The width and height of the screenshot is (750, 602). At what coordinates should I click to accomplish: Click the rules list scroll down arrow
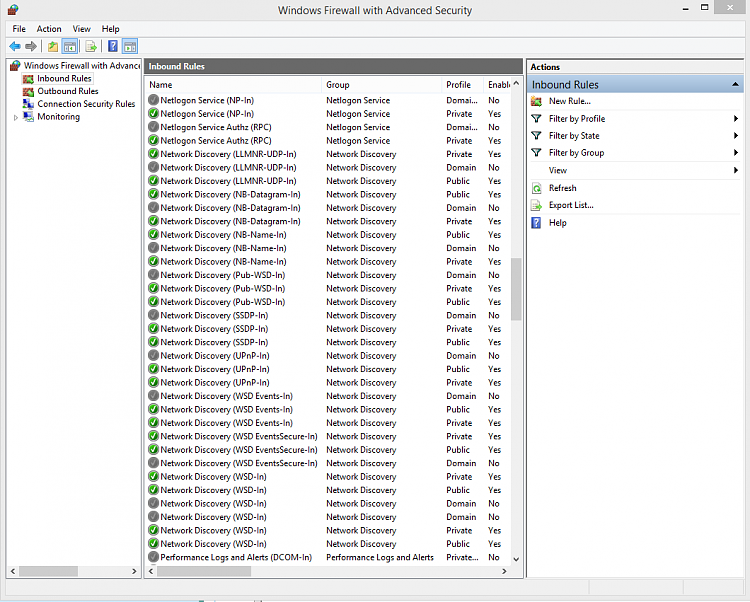pos(516,559)
